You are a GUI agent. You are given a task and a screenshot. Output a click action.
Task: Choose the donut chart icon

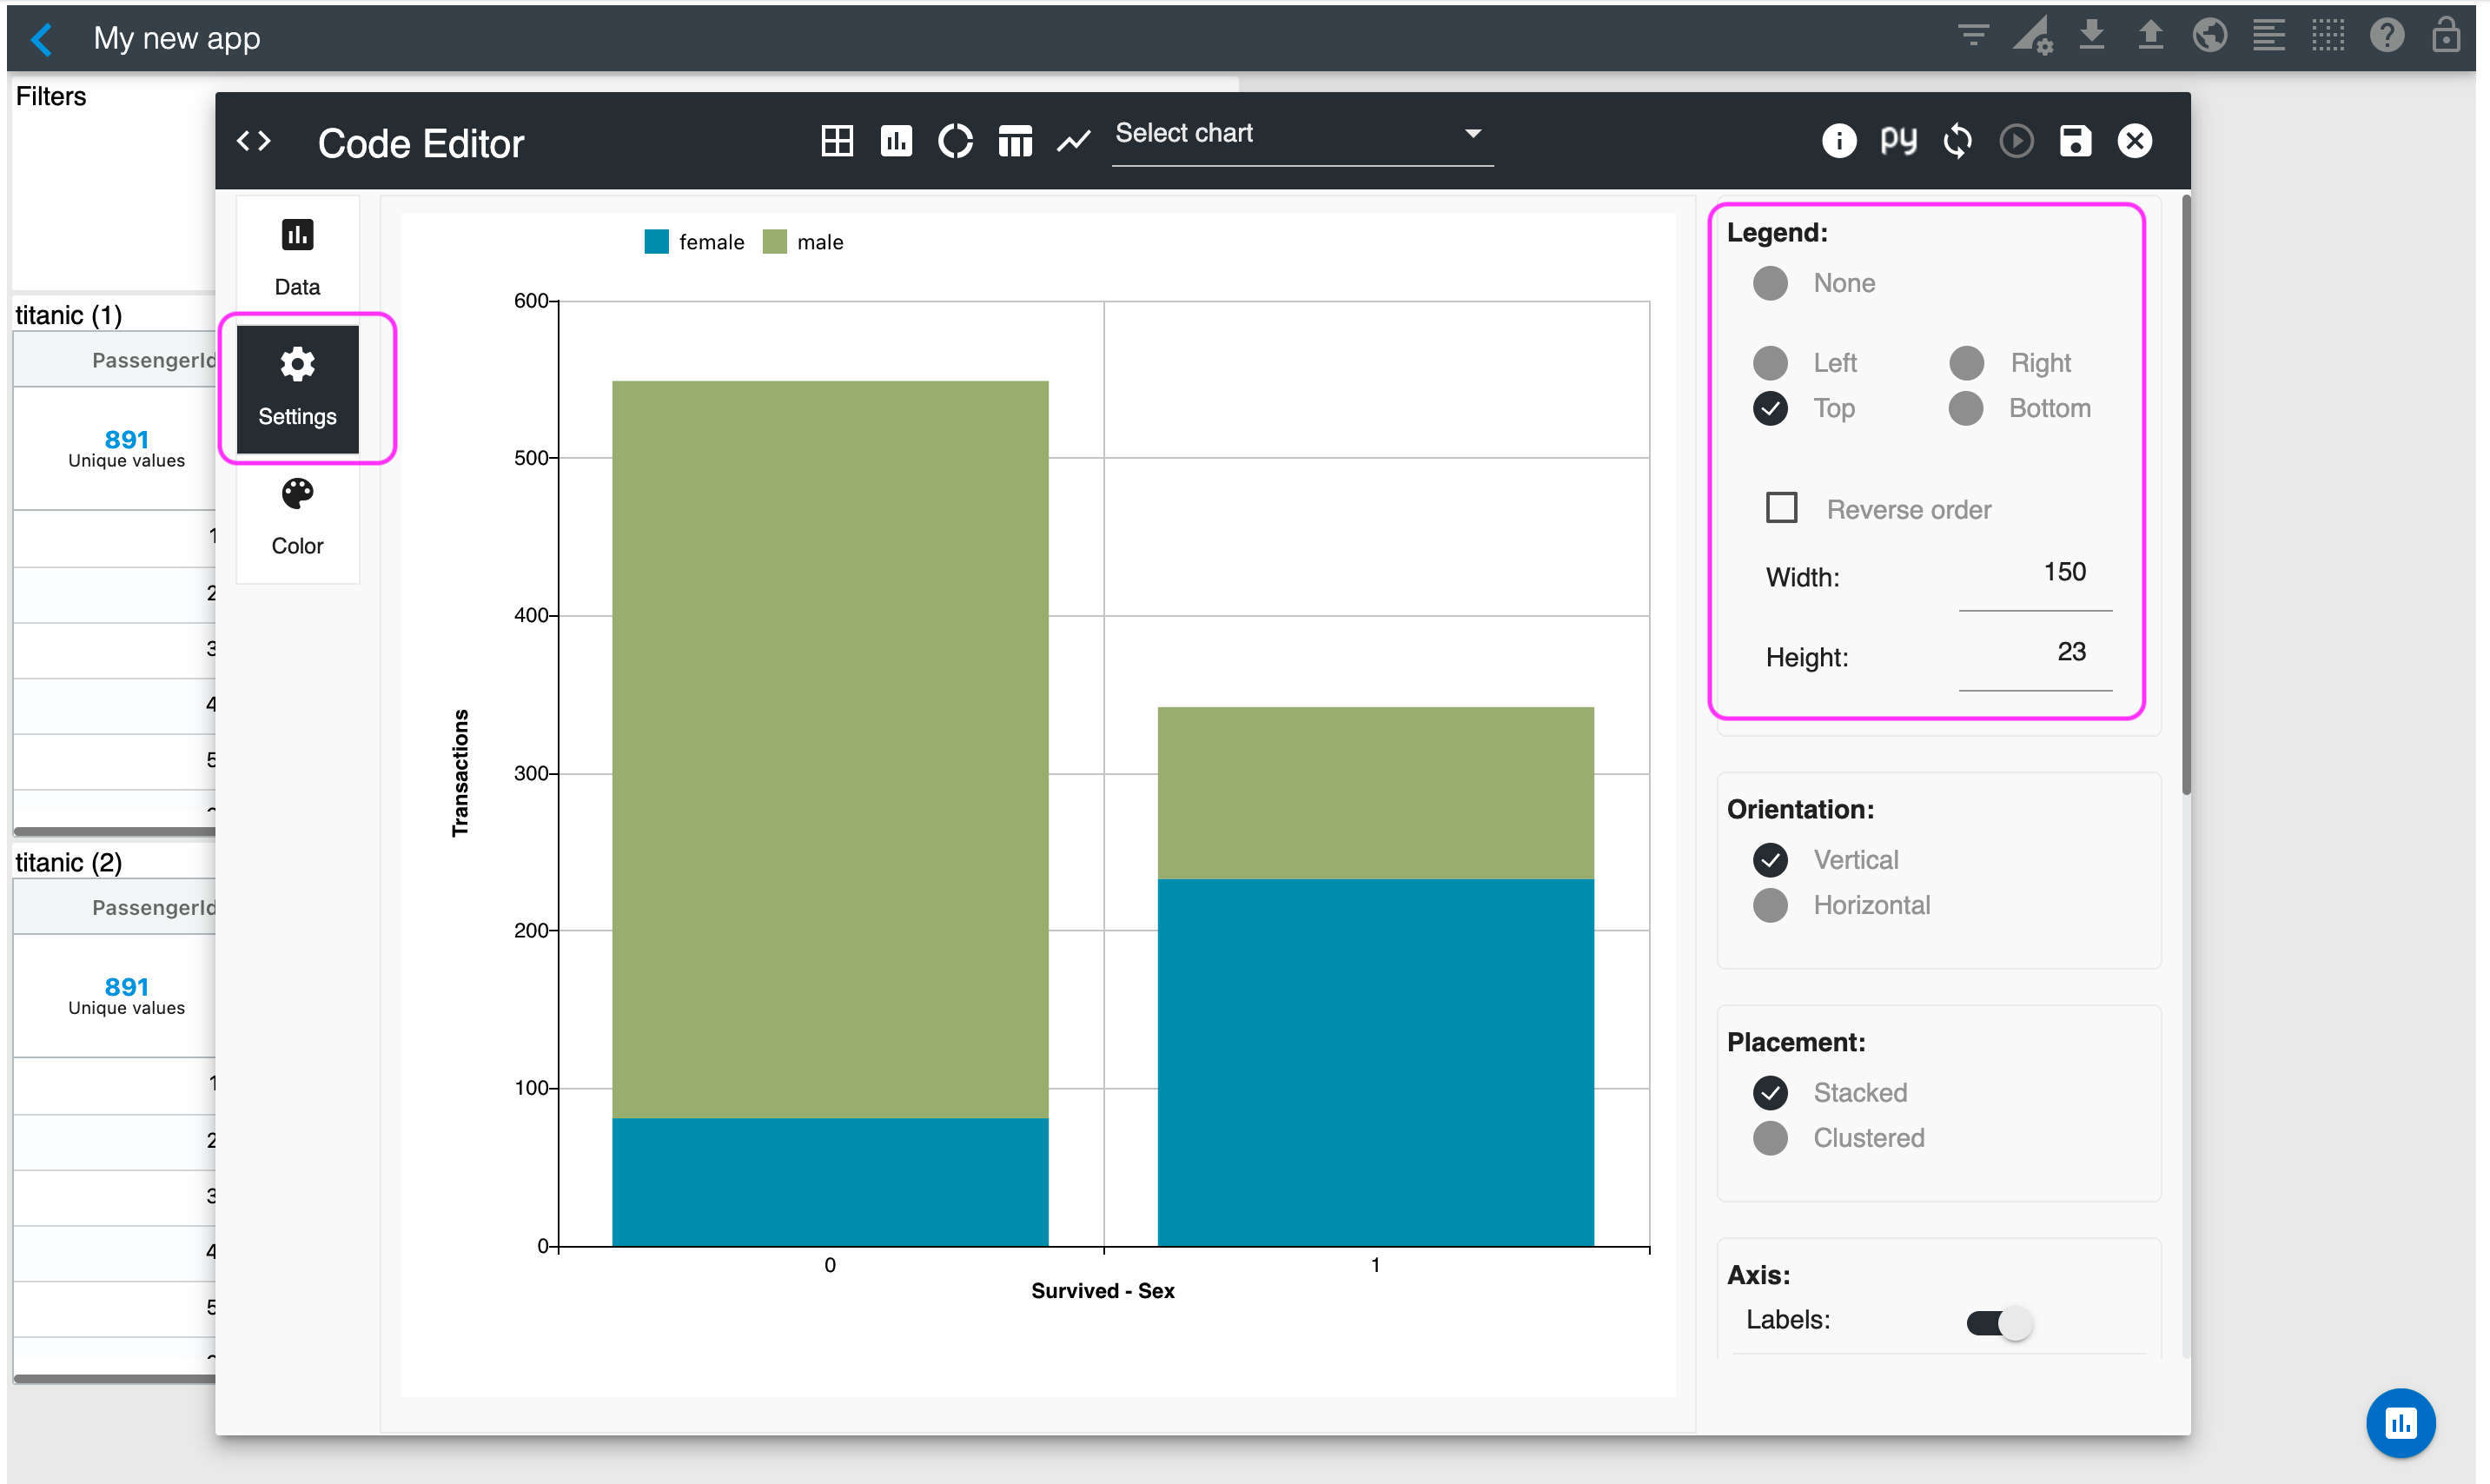coord(955,141)
